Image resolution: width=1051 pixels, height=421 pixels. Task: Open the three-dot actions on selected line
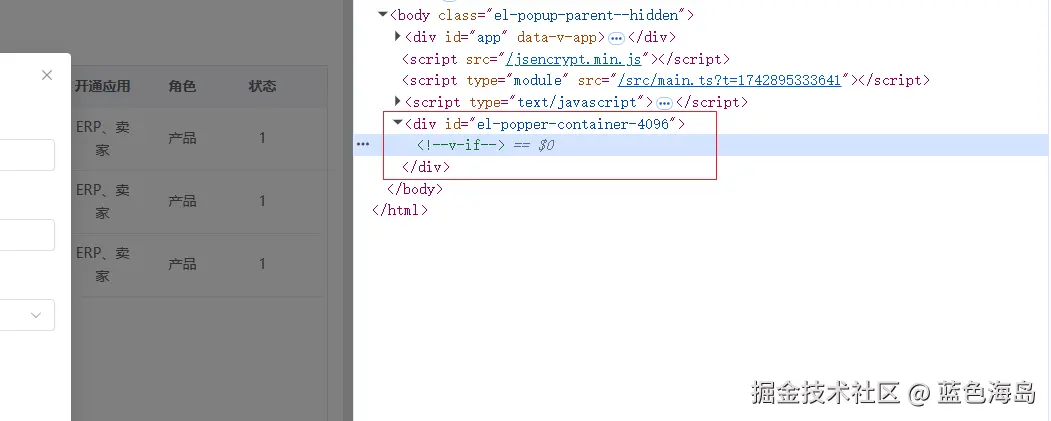click(363, 145)
